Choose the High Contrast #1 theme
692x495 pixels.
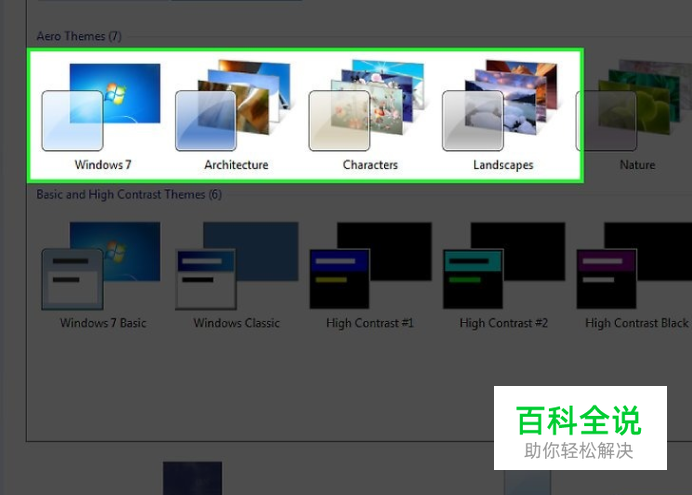point(370,275)
